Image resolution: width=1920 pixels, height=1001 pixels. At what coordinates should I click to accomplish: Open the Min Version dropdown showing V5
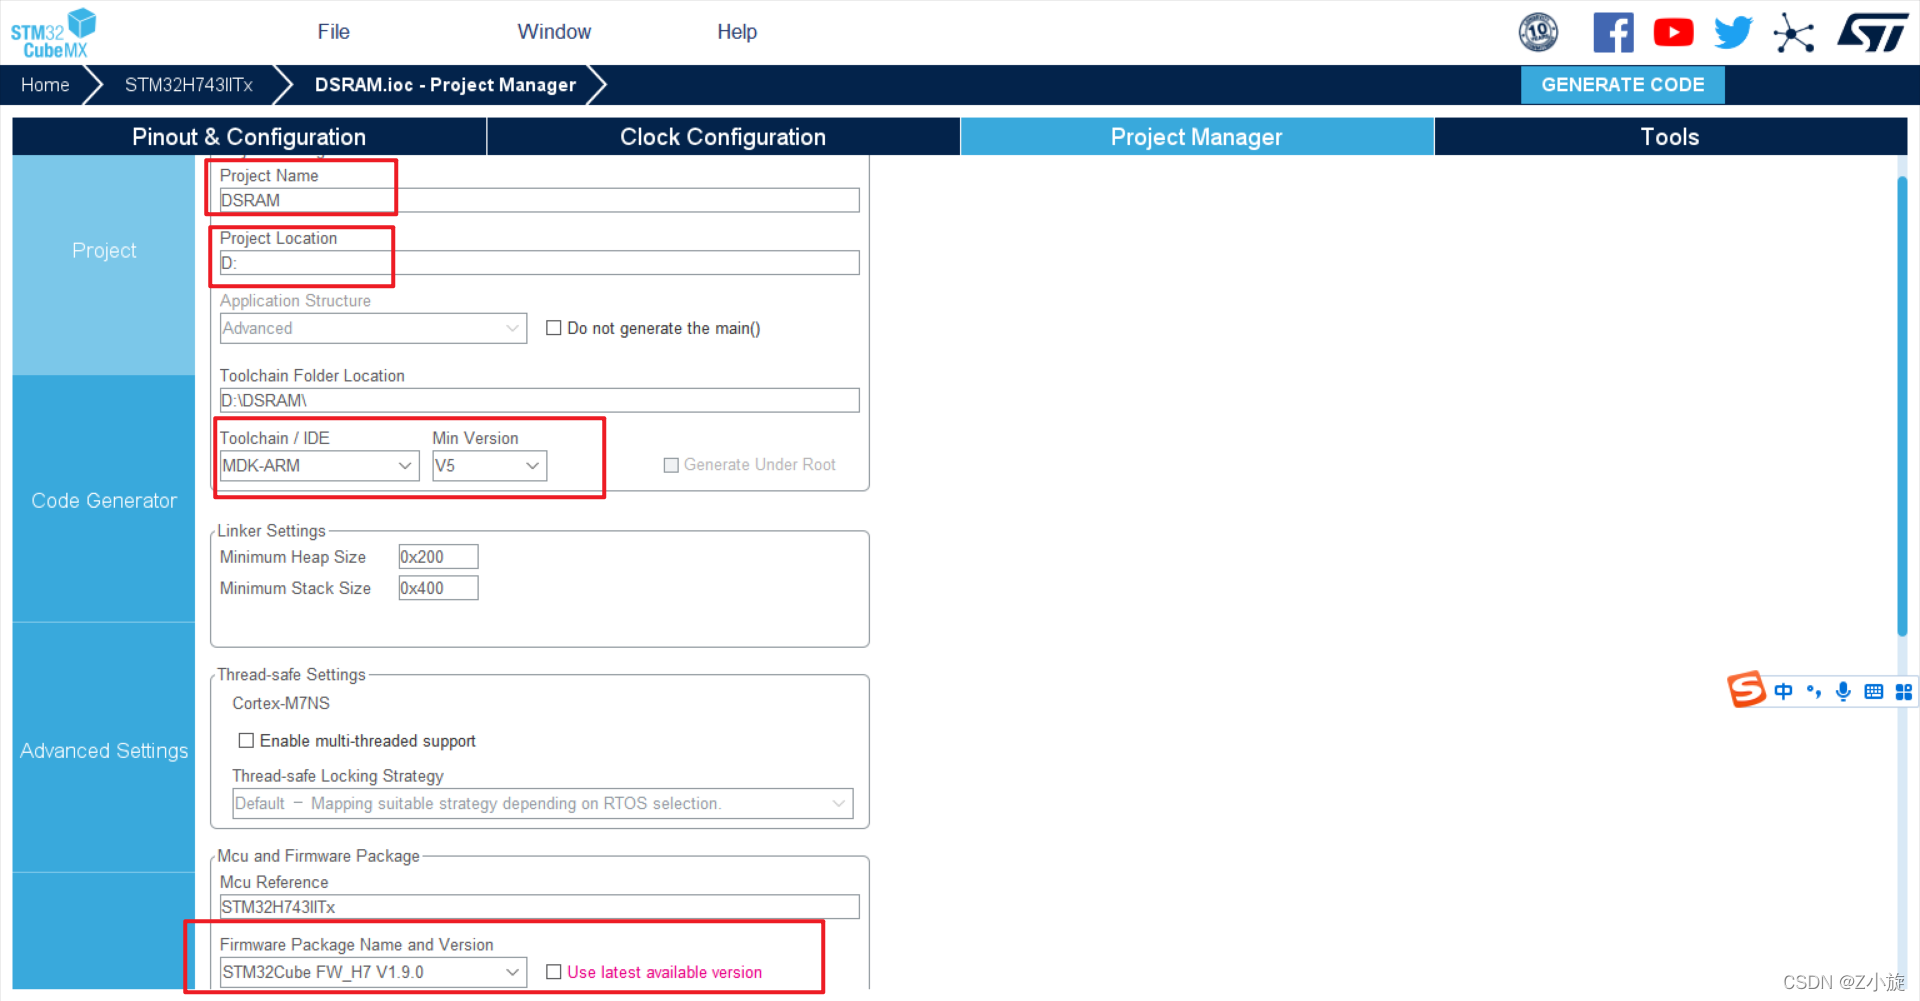pos(489,466)
